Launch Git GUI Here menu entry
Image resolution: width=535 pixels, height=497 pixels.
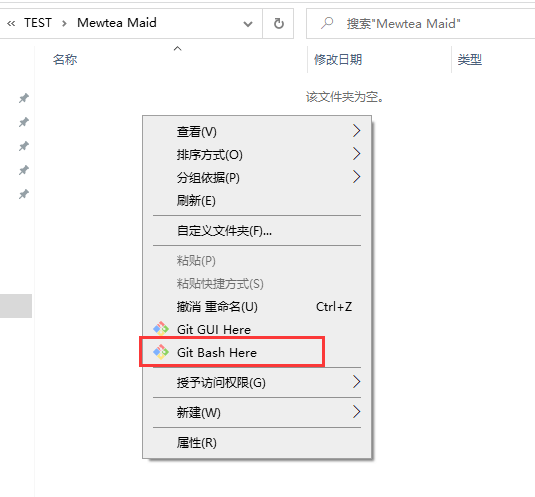click(257, 330)
